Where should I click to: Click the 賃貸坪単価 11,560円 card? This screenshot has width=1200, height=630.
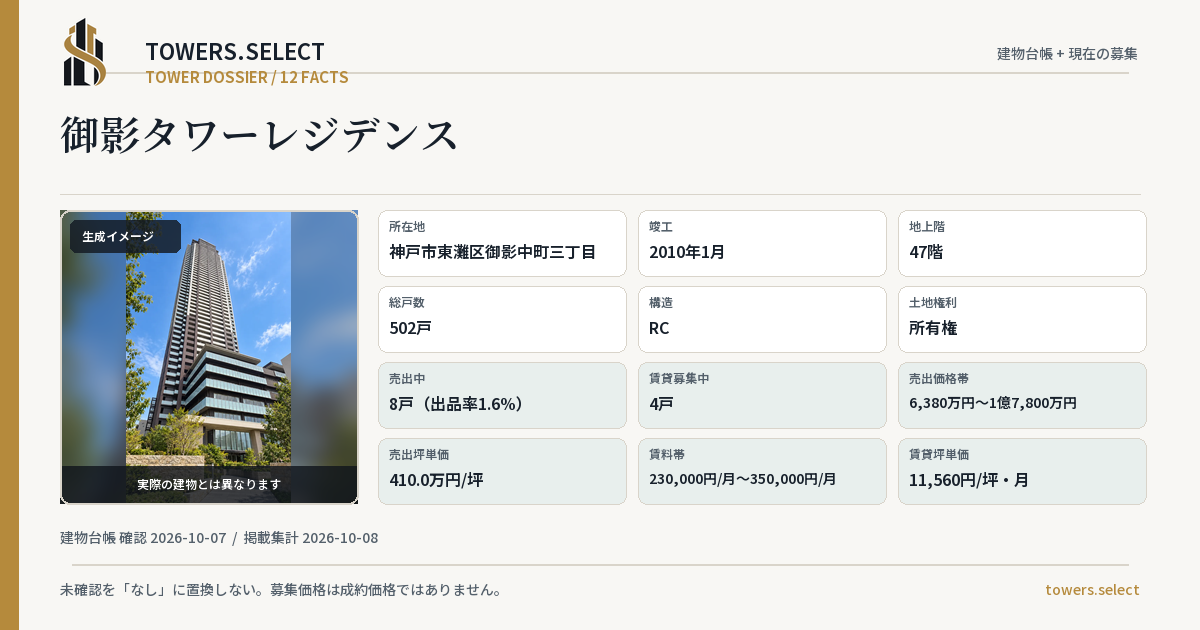pos(1022,471)
